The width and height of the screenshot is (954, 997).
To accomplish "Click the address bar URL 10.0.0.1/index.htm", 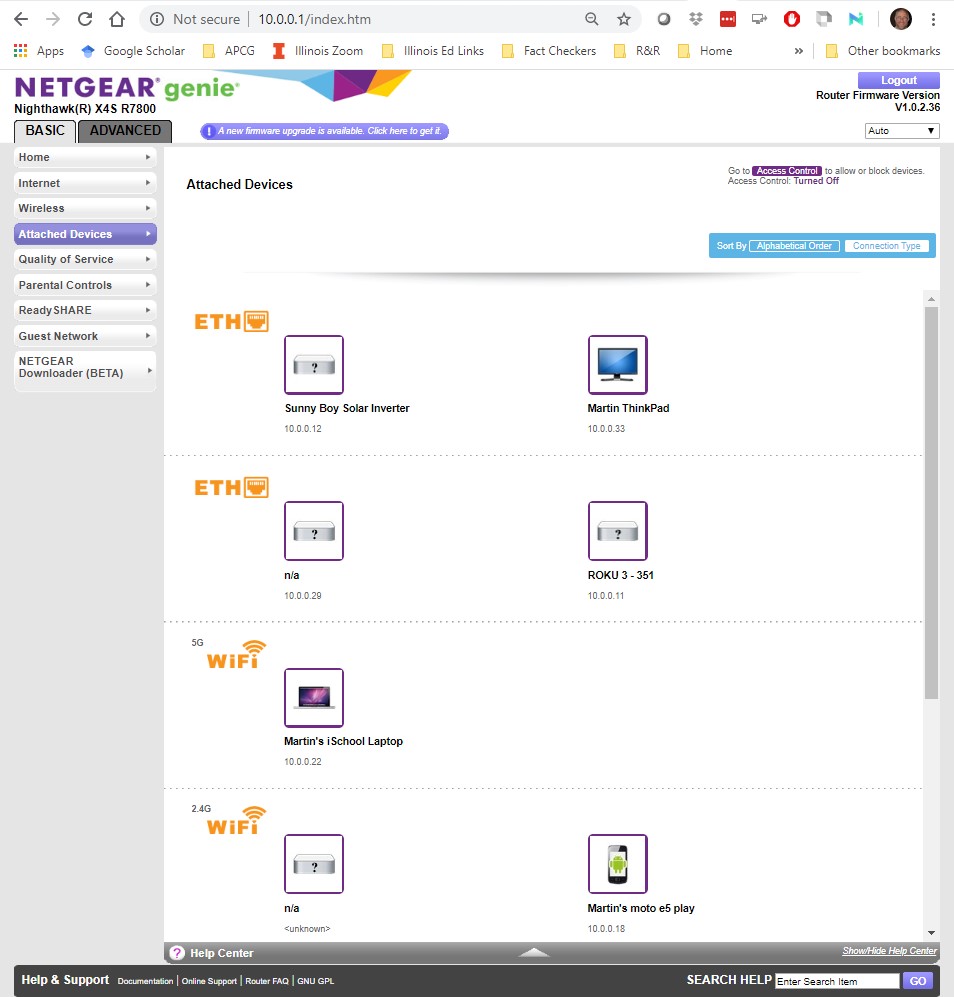I will (314, 19).
